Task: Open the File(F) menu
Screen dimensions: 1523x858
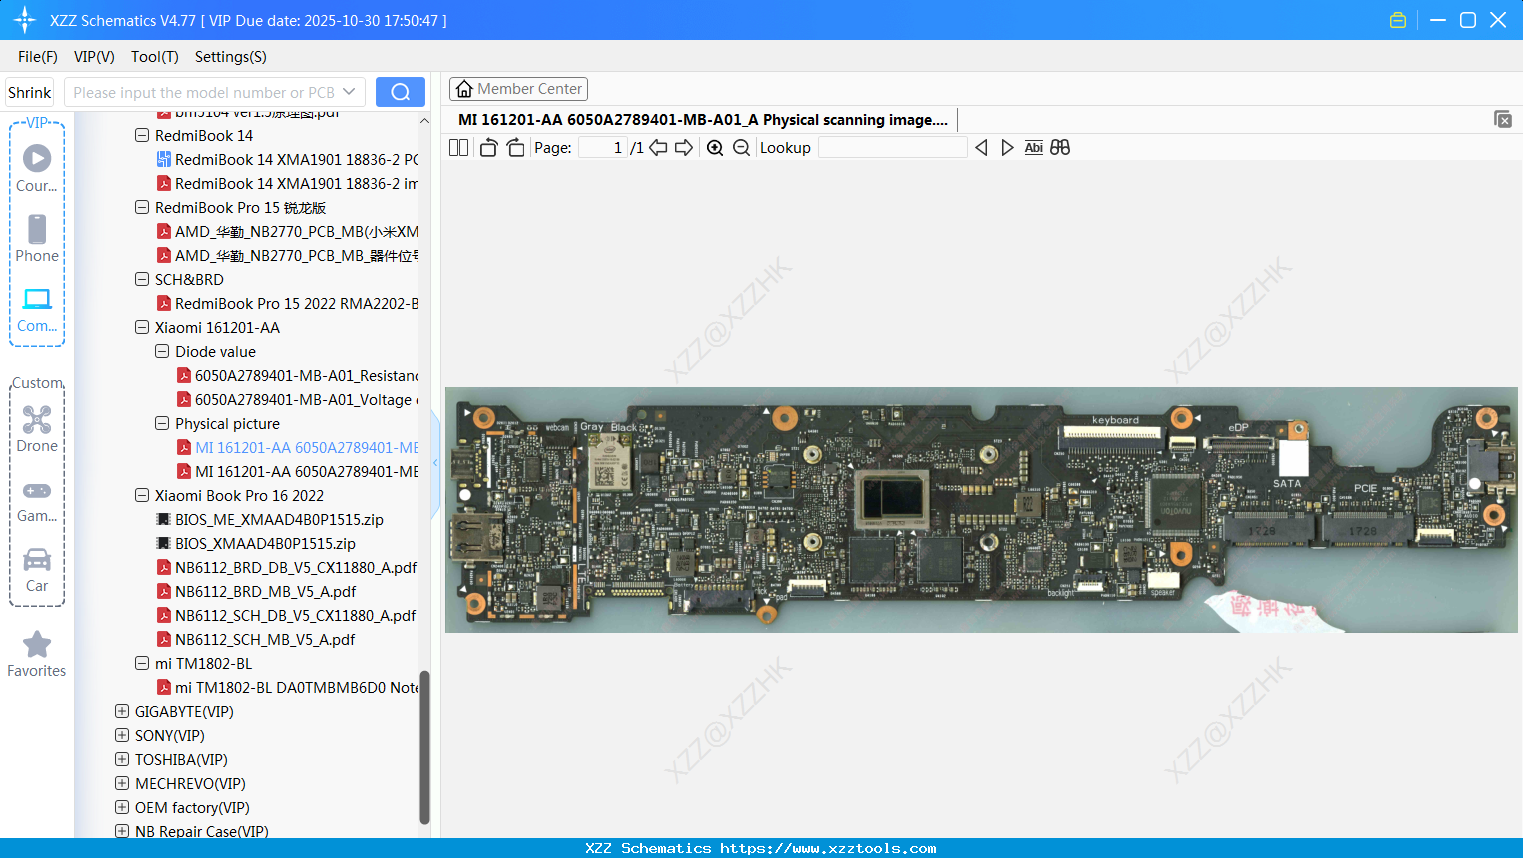Action: (38, 57)
